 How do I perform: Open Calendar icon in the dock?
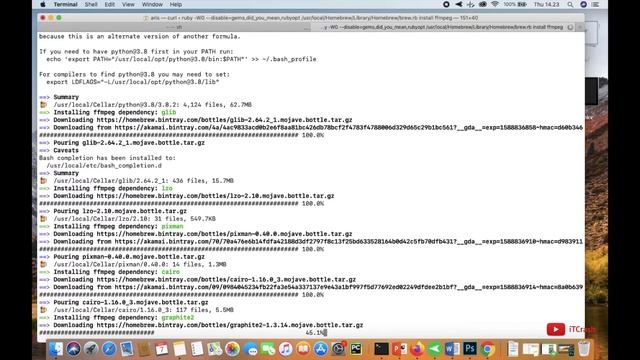coord(162,349)
